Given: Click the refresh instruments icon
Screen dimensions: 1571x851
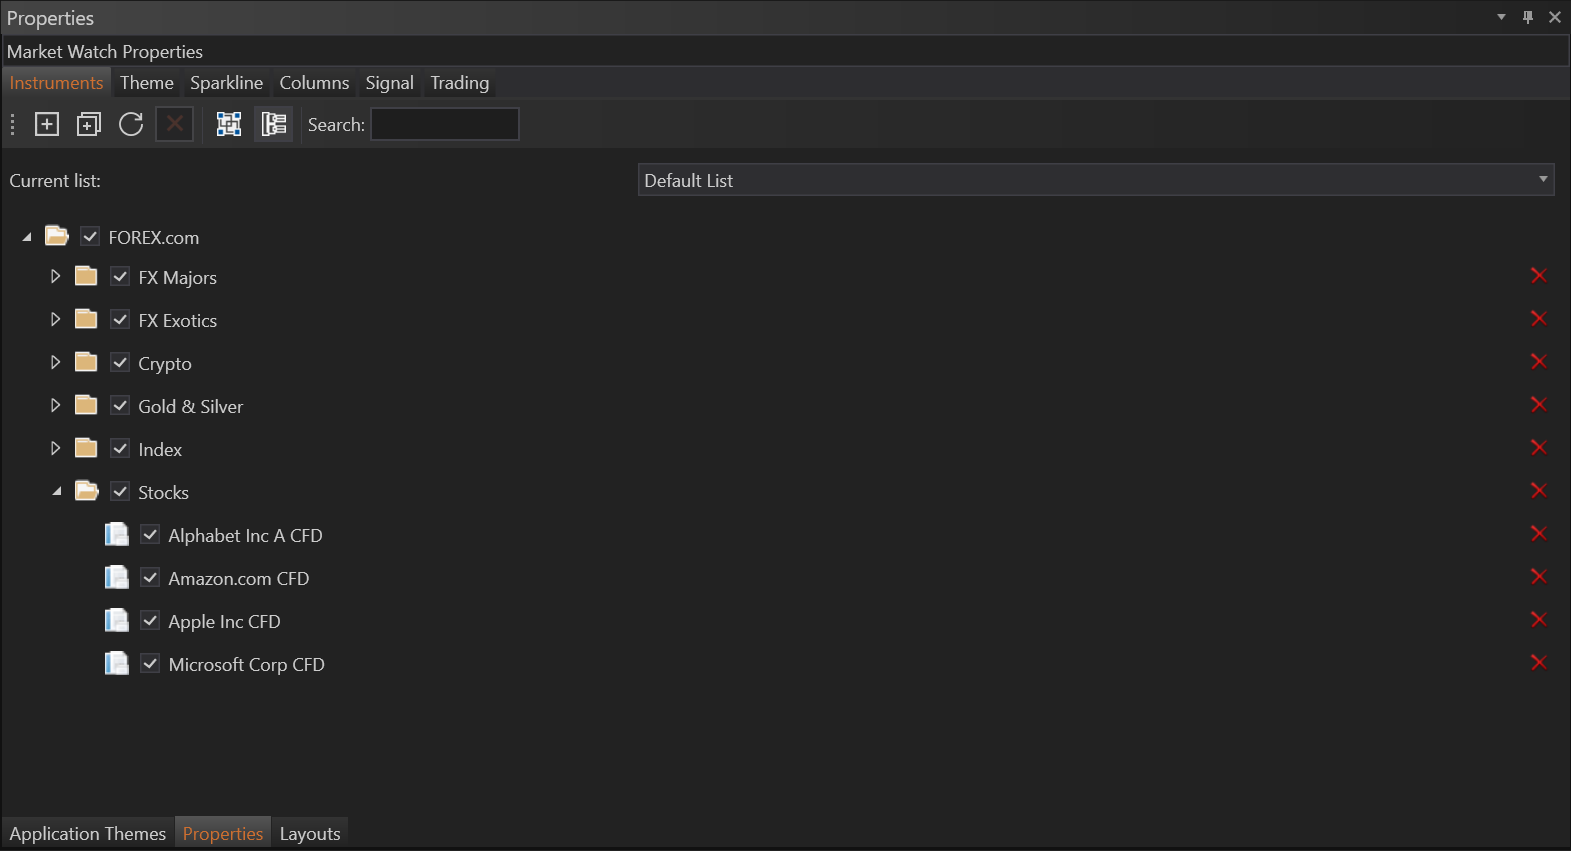Looking at the screenshot, I should [131, 124].
